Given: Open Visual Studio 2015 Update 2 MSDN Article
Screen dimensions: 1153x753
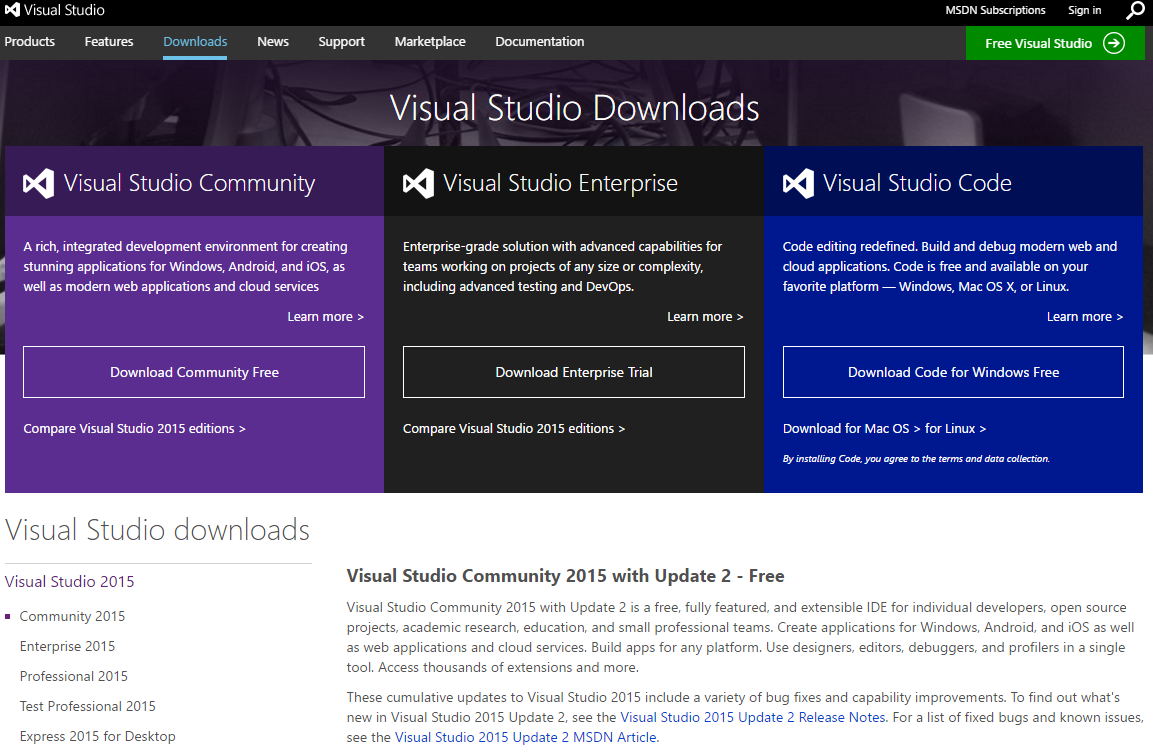Looking at the screenshot, I should click(525, 737).
